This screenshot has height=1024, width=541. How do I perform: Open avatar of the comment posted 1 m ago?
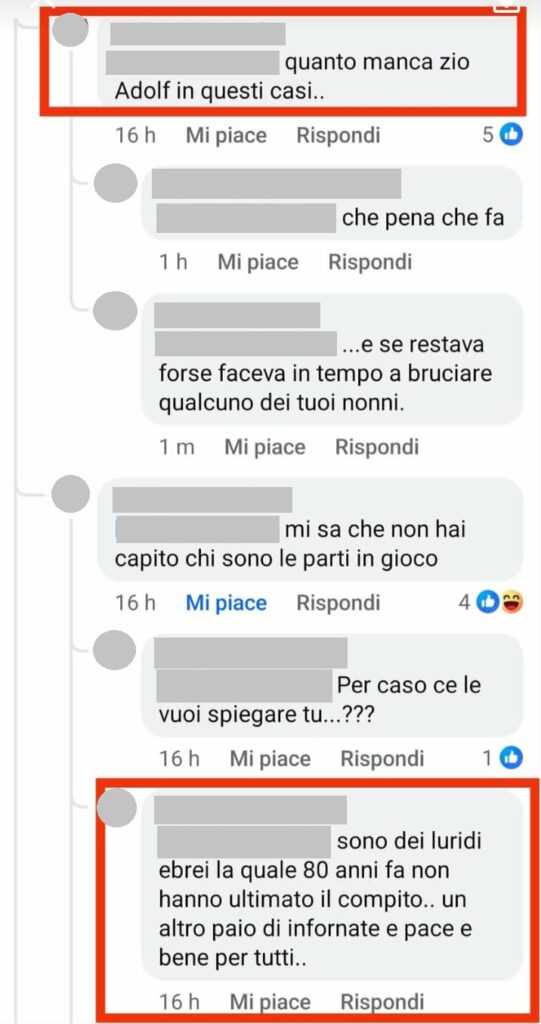pyautogui.click(x=115, y=311)
